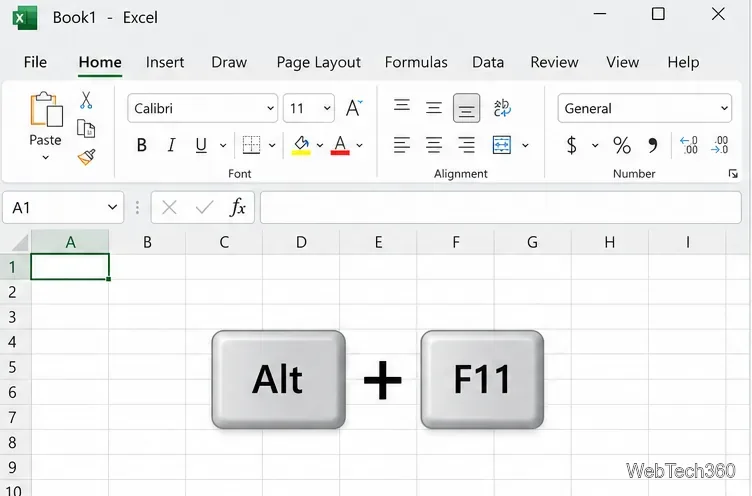This screenshot has height=496, width=752.
Task: Click the Insert Function fx icon
Action: [238, 207]
